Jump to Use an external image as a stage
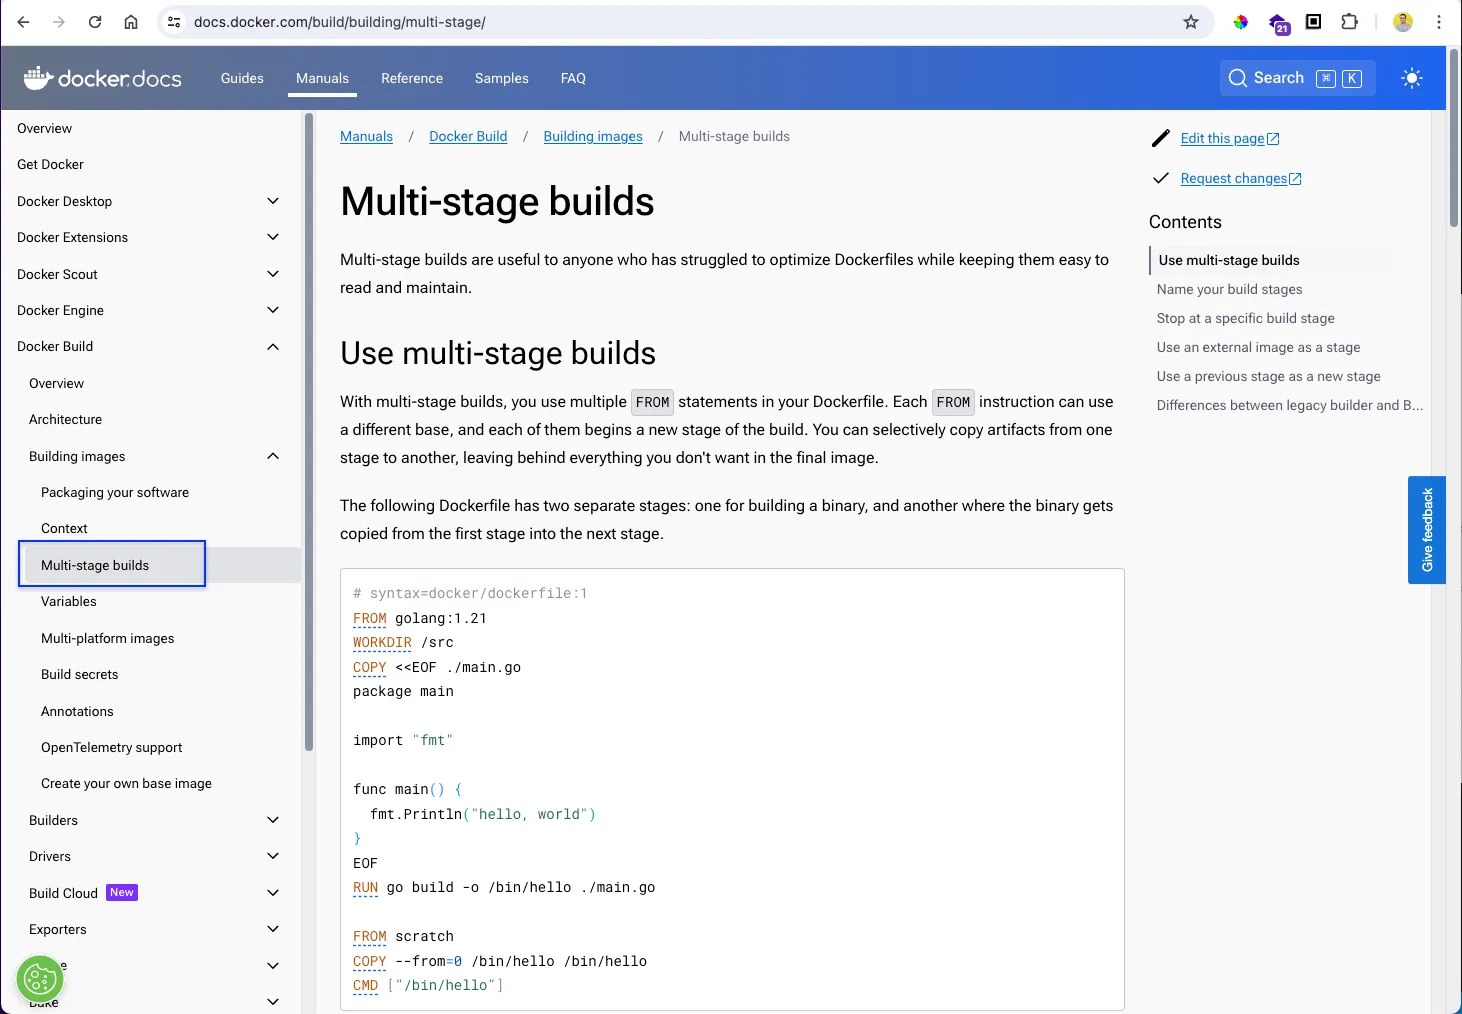1462x1014 pixels. (1258, 347)
